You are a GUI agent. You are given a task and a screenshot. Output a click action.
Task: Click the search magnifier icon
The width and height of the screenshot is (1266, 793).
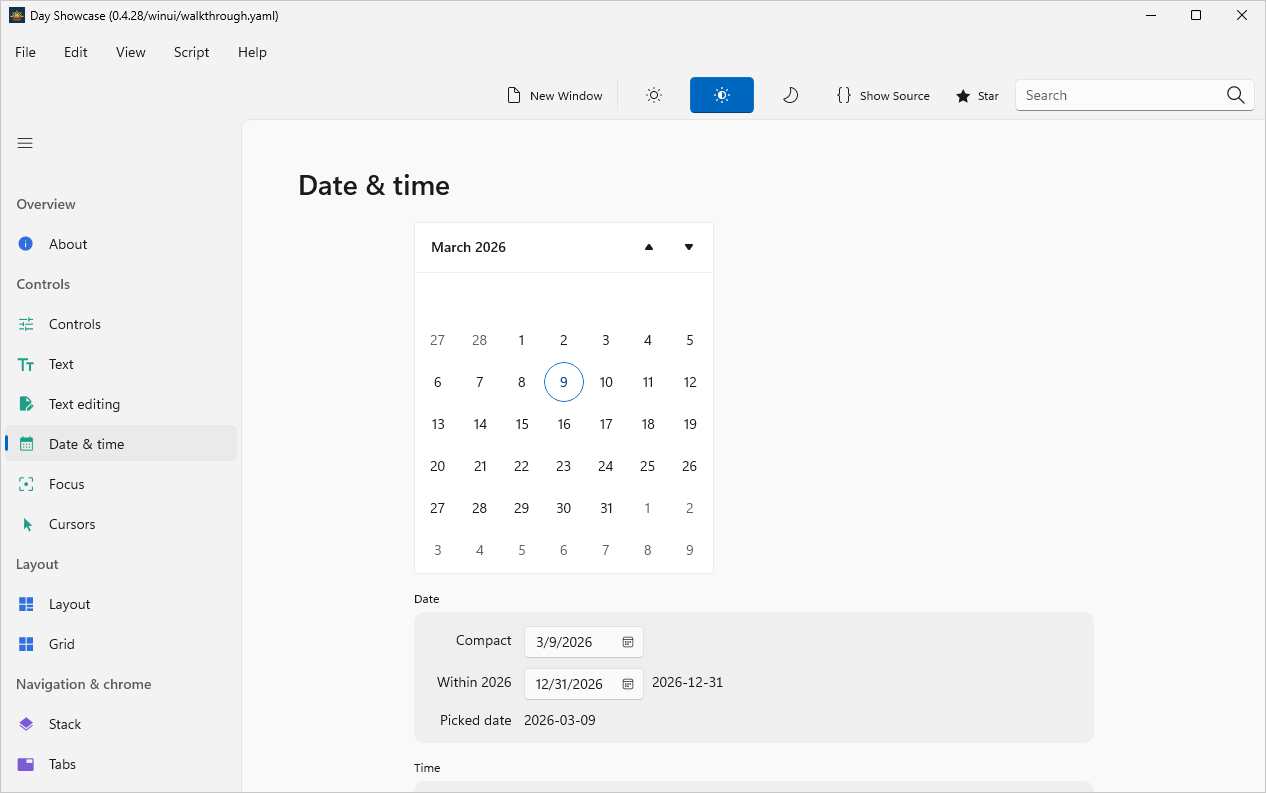[1236, 95]
